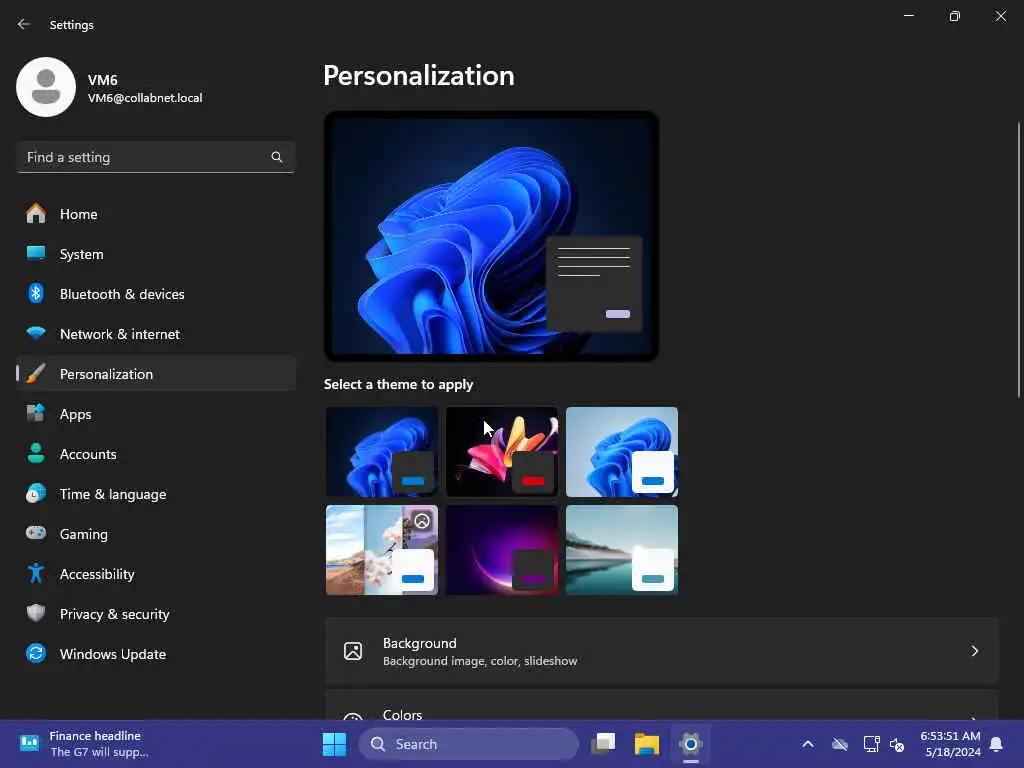Apply the purple Captured Motion theme
Image resolution: width=1024 pixels, height=768 pixels.
(502, 550)
